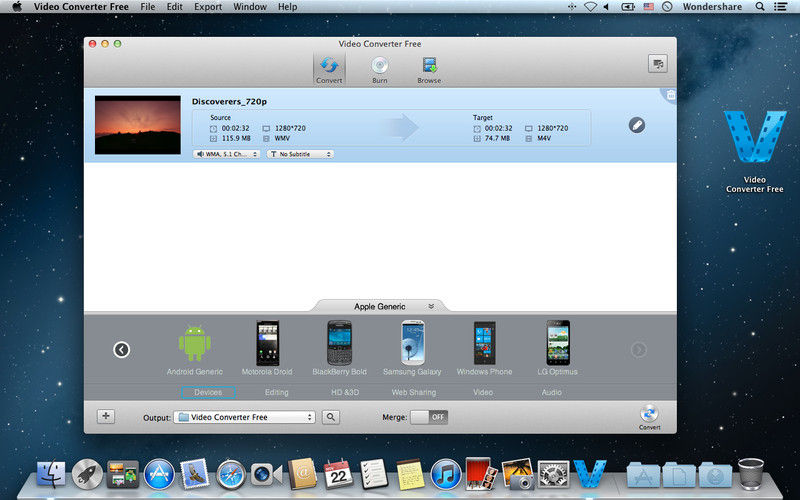Image resolution: width=800 pixels, height=500 pixels.
Task: Choose the Android Generic preset
Action: [x=195, y=348]
